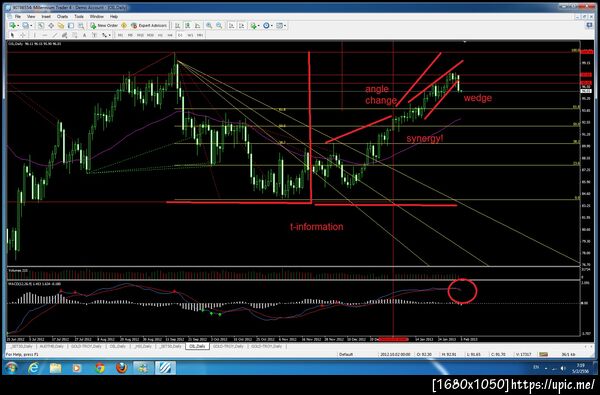Switch timeframe to MN
The image size is (600, 395).
pyautogui.click(x=200, y=35)
